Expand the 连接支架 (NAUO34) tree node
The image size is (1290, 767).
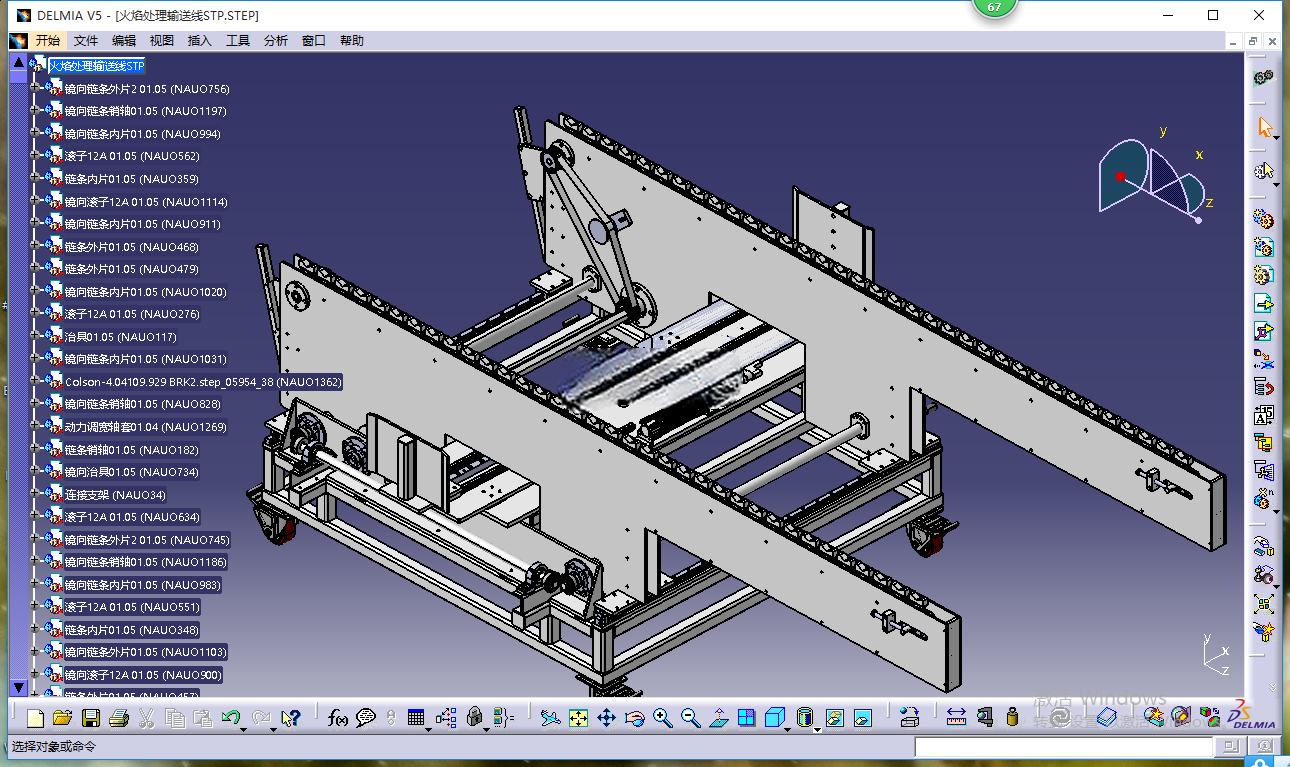[35, 494]
